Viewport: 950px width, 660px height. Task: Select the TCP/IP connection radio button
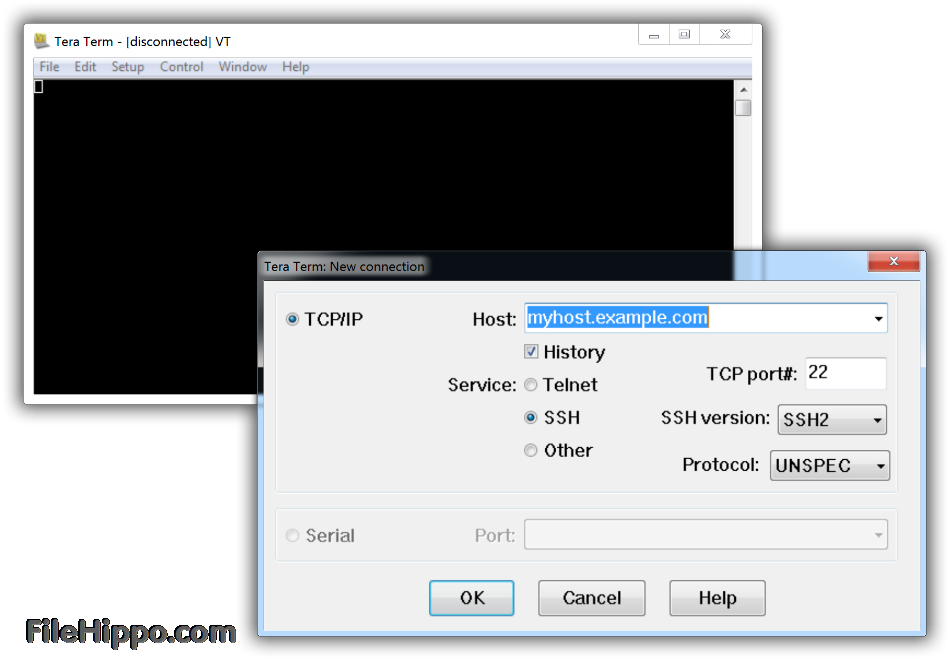[x=293, y=319]
